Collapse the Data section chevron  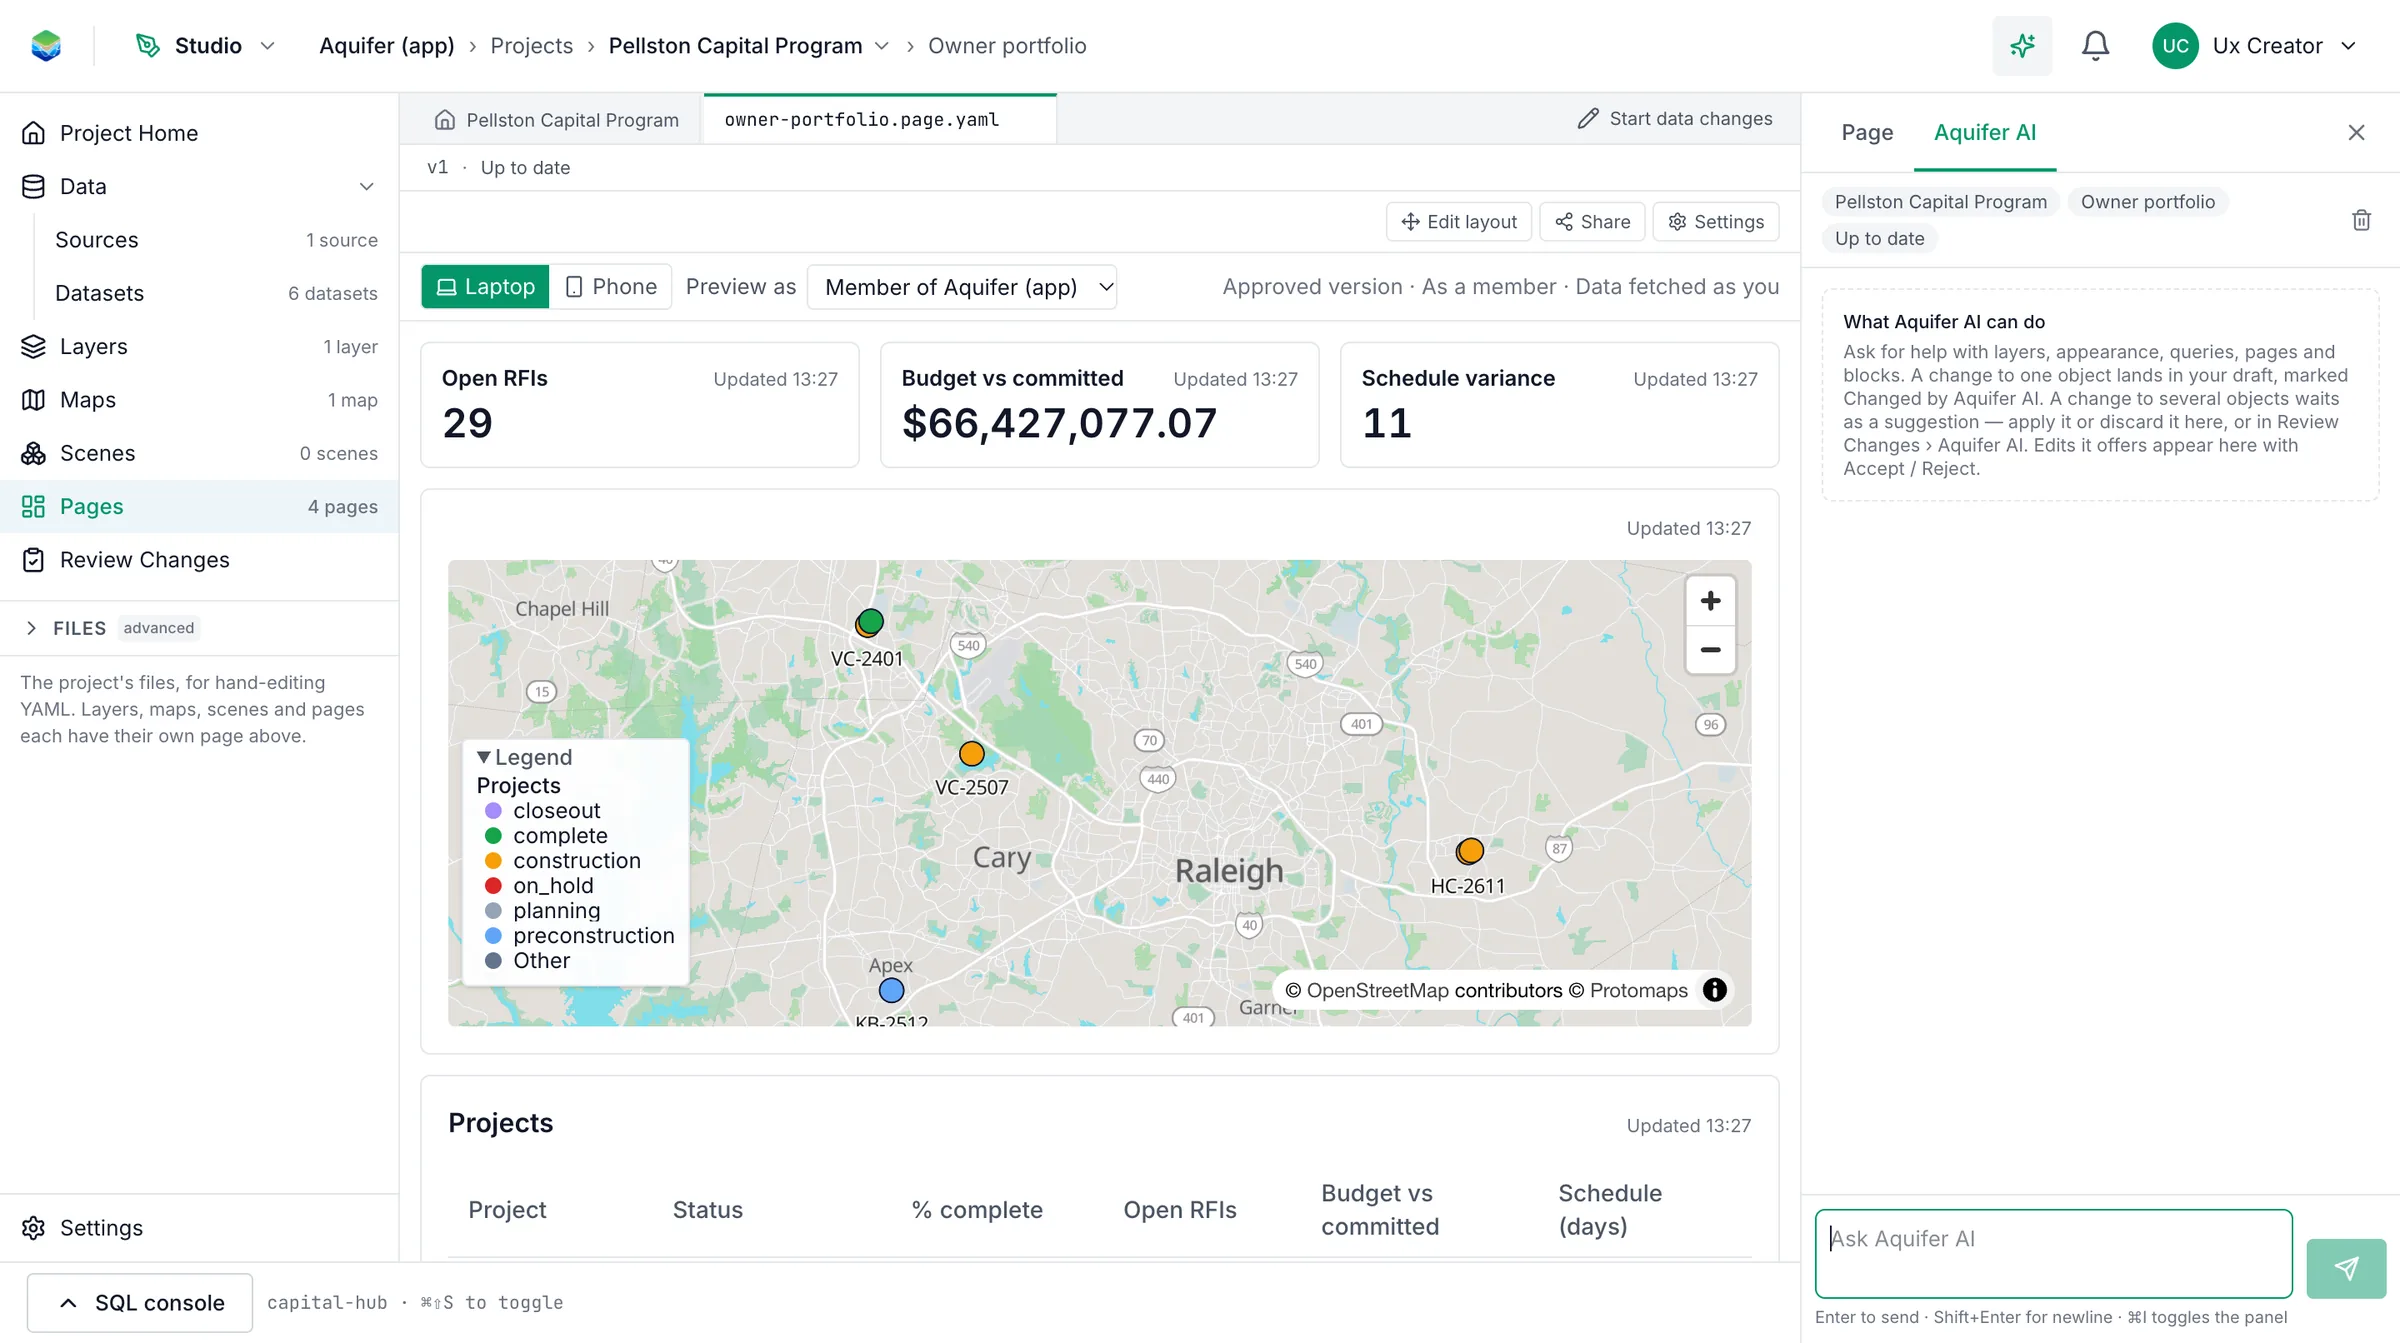367,187
